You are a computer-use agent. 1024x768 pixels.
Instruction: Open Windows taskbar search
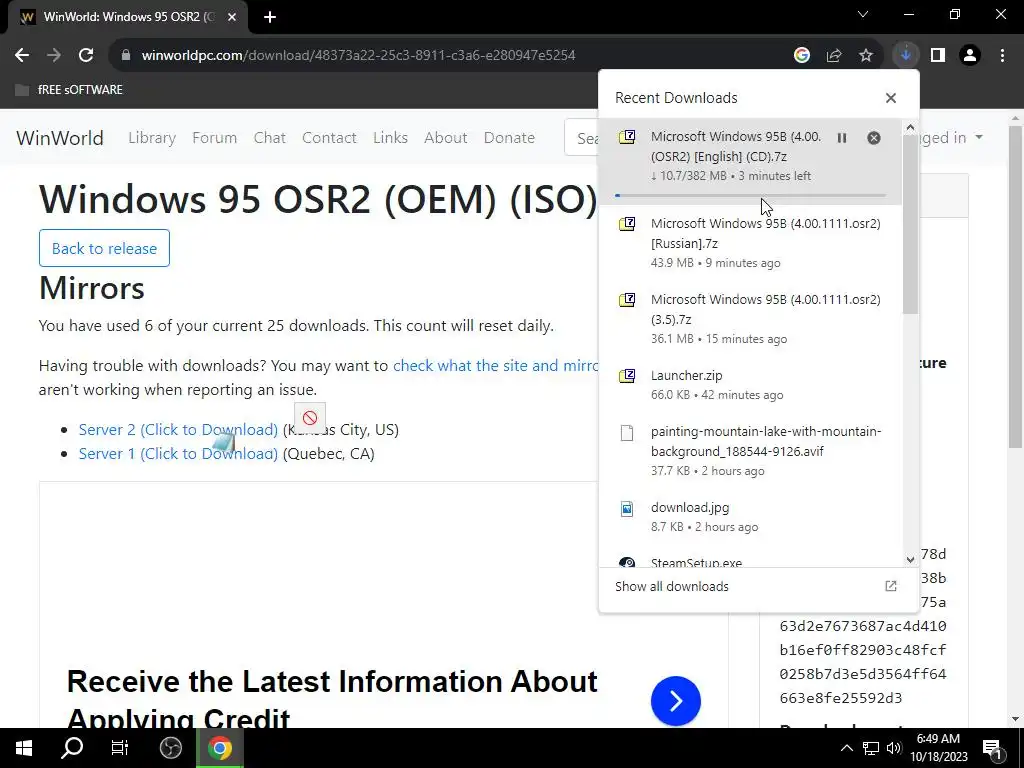point(72,748)
